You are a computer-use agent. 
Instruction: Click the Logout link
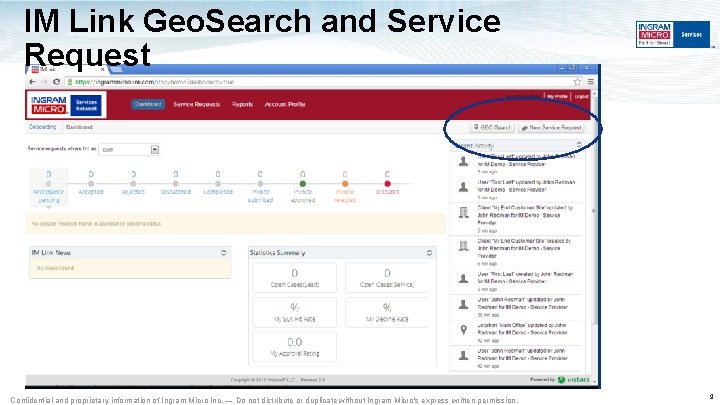(581, 96)
